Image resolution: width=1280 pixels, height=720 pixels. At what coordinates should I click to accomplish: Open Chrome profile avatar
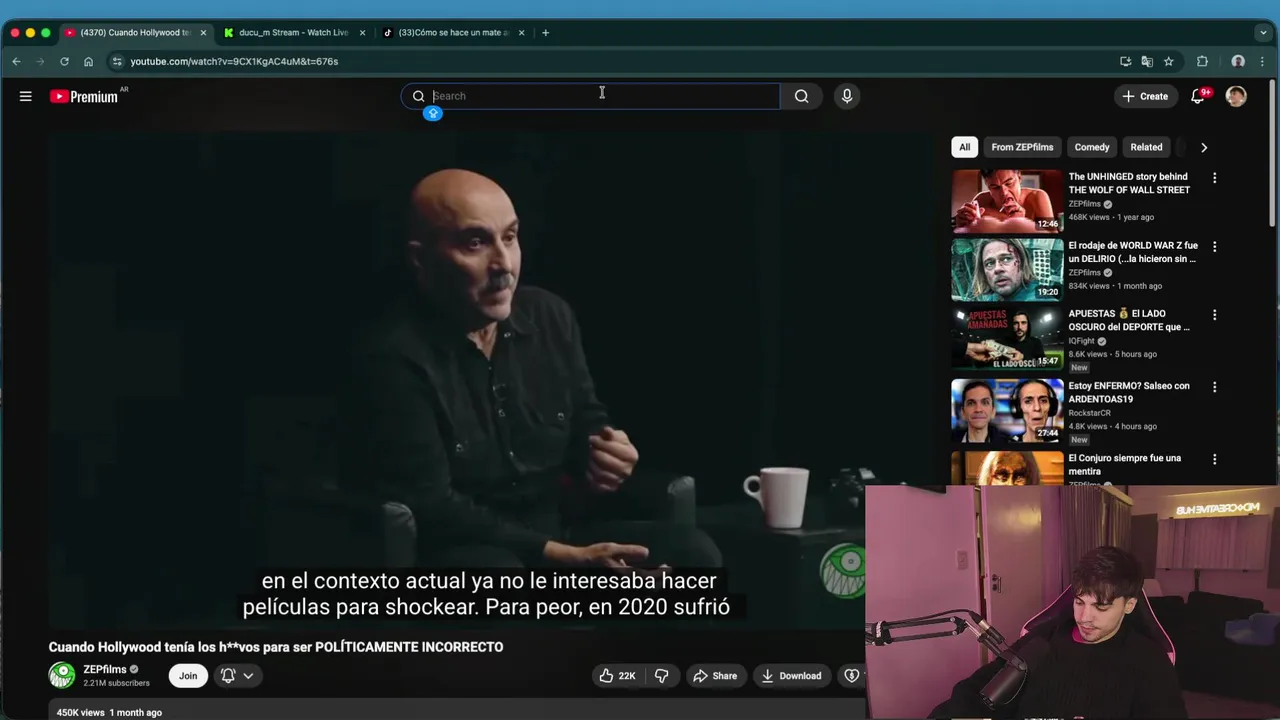[1238, 61]
